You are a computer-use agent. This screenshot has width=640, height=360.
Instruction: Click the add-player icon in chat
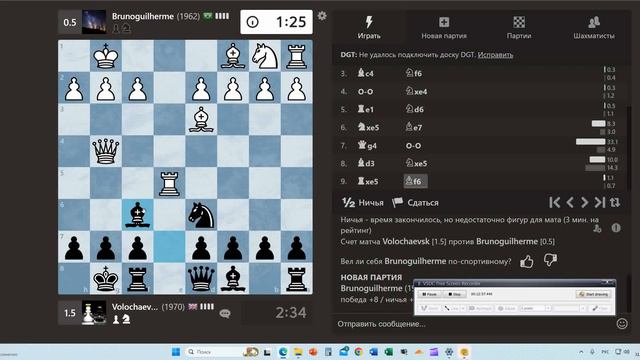598,228
